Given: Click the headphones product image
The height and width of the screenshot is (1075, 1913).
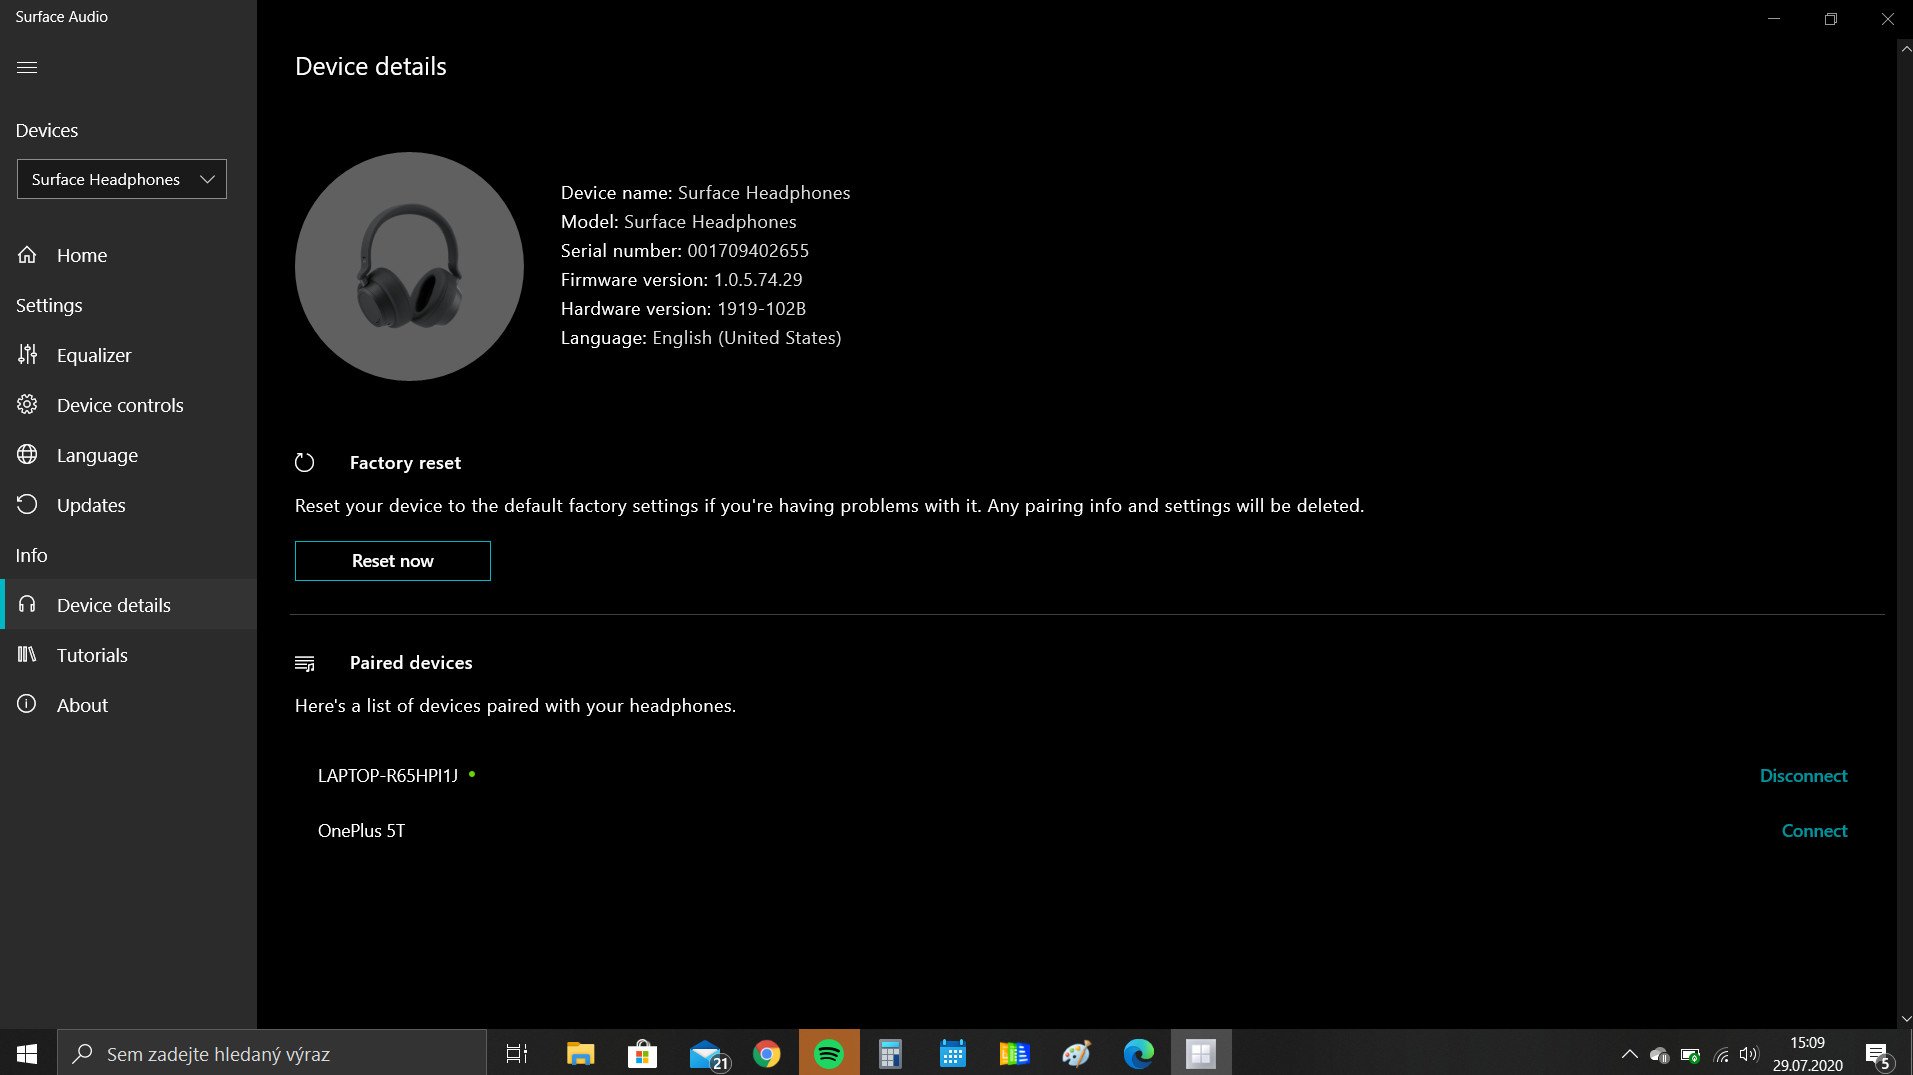Looking at the screenshot, I should (x=409, y=266).
